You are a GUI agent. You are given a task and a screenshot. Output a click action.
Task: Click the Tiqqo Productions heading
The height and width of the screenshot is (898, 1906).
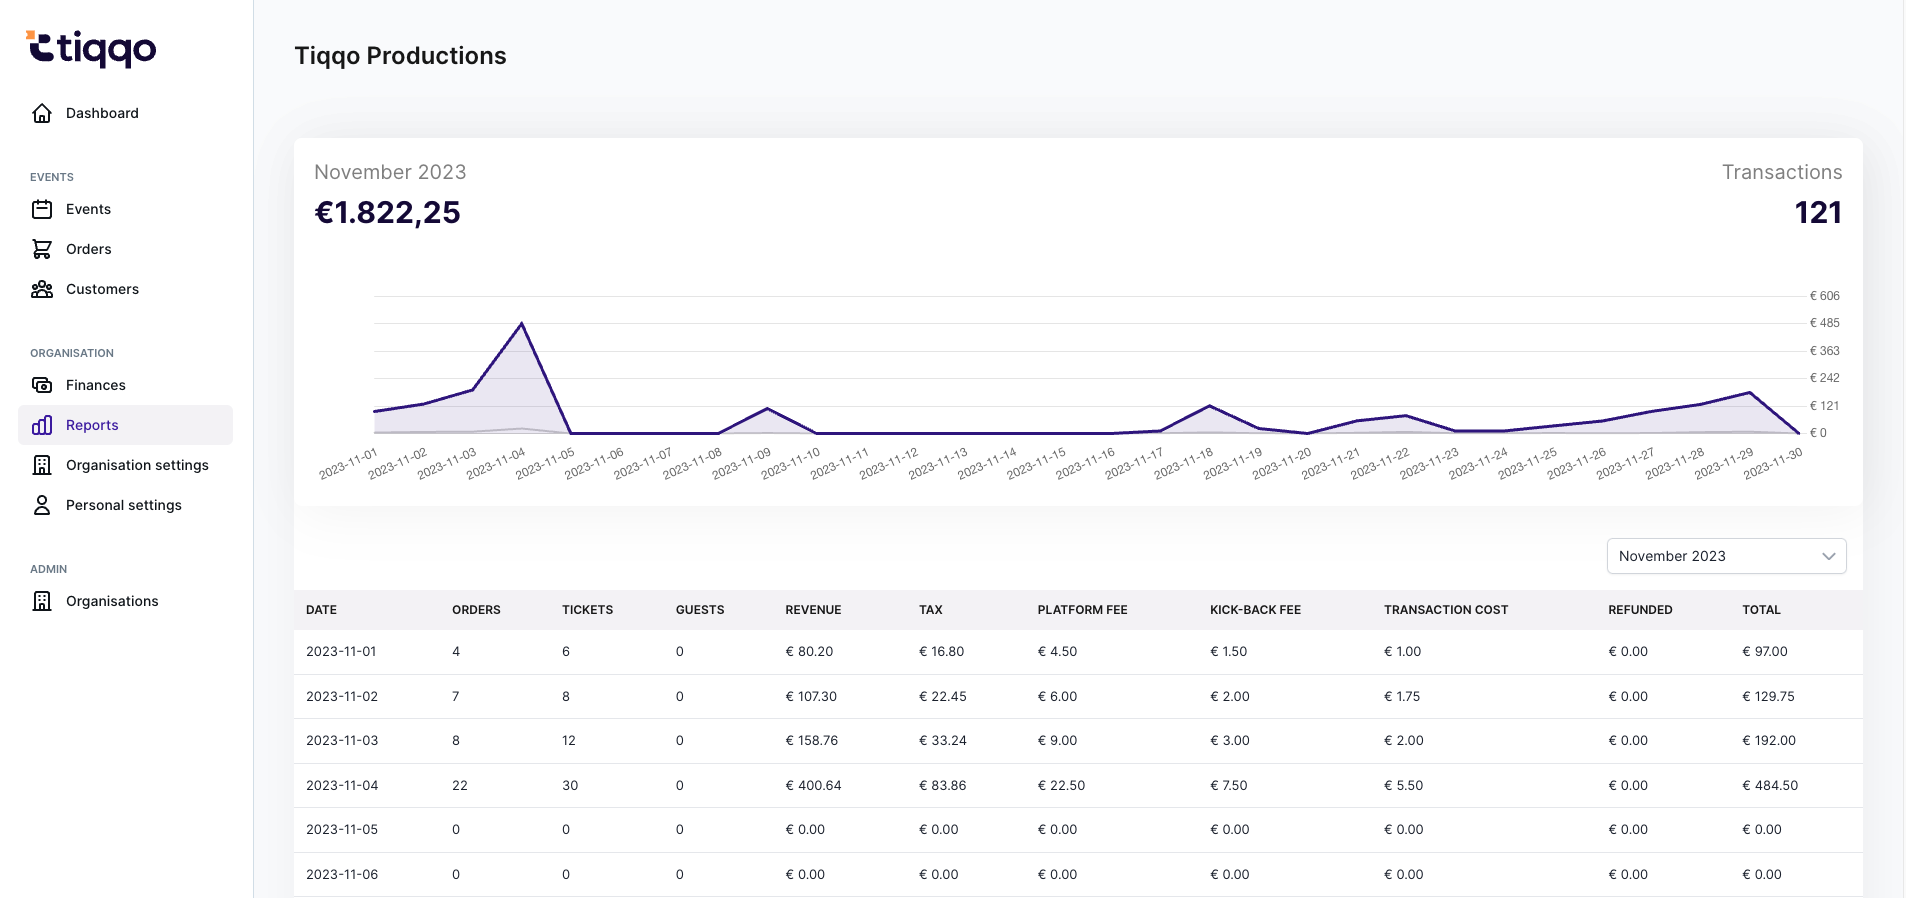click(x=400, y=56)
